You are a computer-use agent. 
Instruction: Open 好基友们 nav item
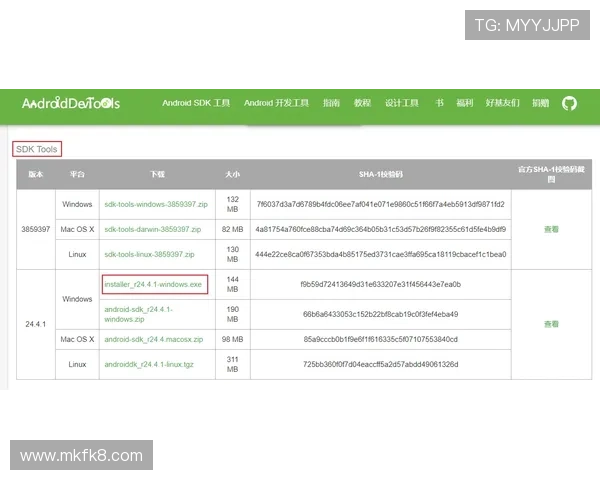[502, 103]
